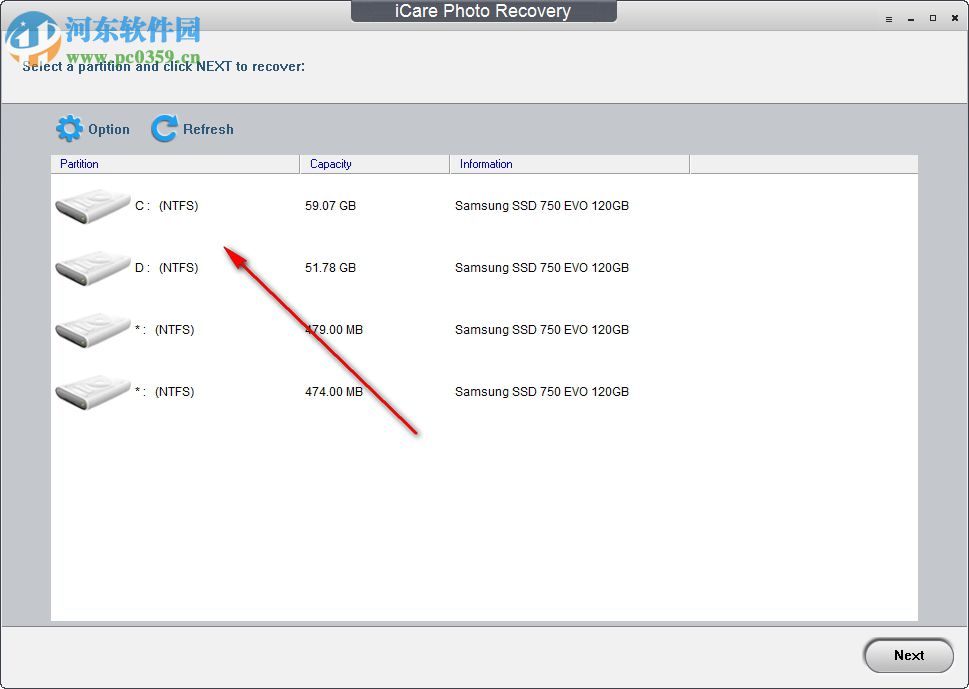The image size is (969, 689).
Task: Select the D: drive icon
Action: (x=91, y=267)
